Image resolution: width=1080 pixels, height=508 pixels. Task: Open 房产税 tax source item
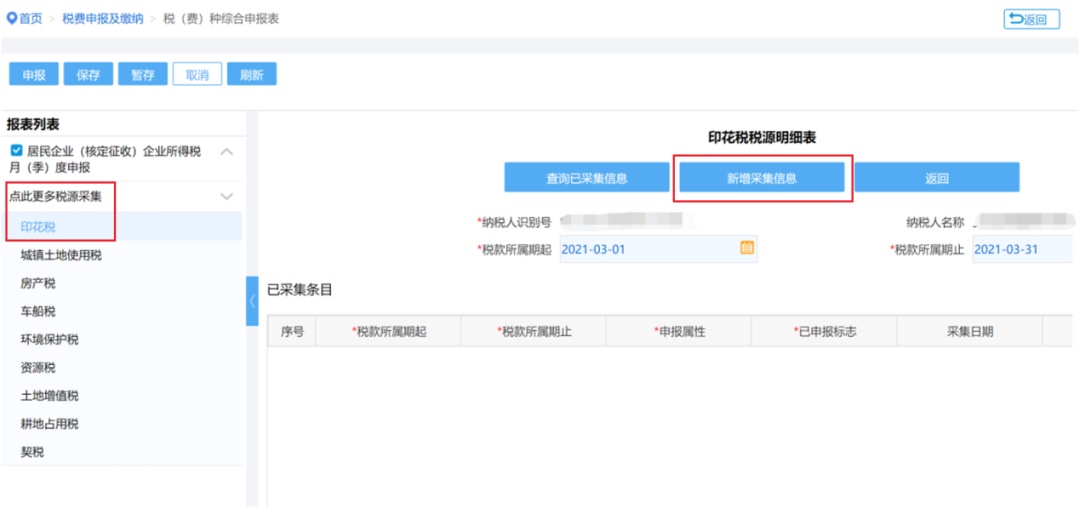[38, 283]
